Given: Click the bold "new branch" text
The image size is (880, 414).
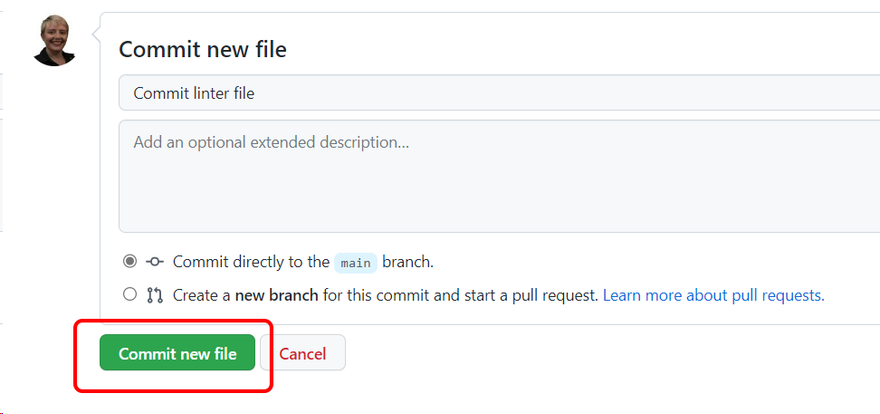Looking at the screenshot, I should (277, 295).
